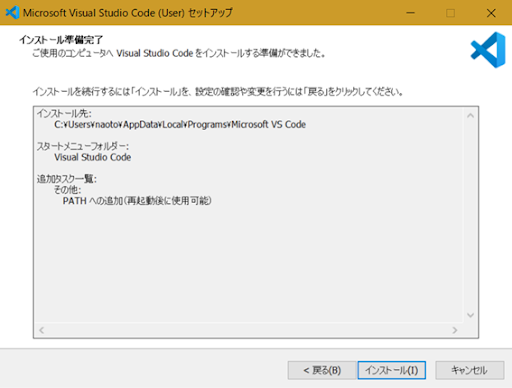Click the summary box scroll down arrow
The image size is (512, 388).
point(470,315)
